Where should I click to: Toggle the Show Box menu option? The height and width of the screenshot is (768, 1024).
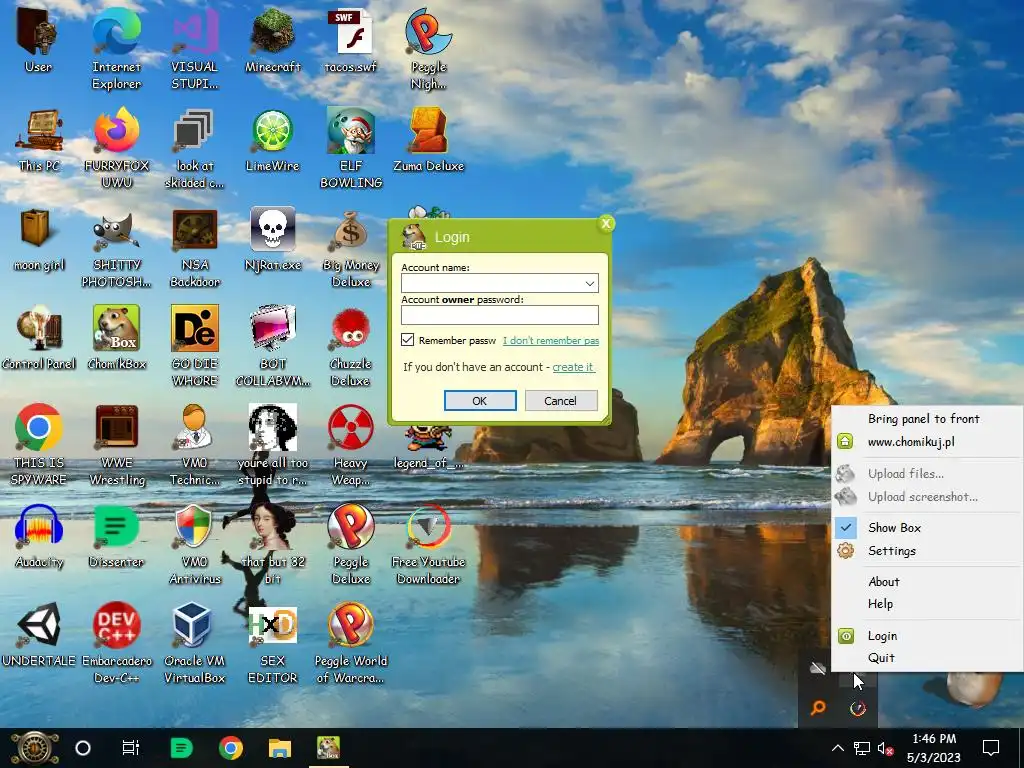894,527
